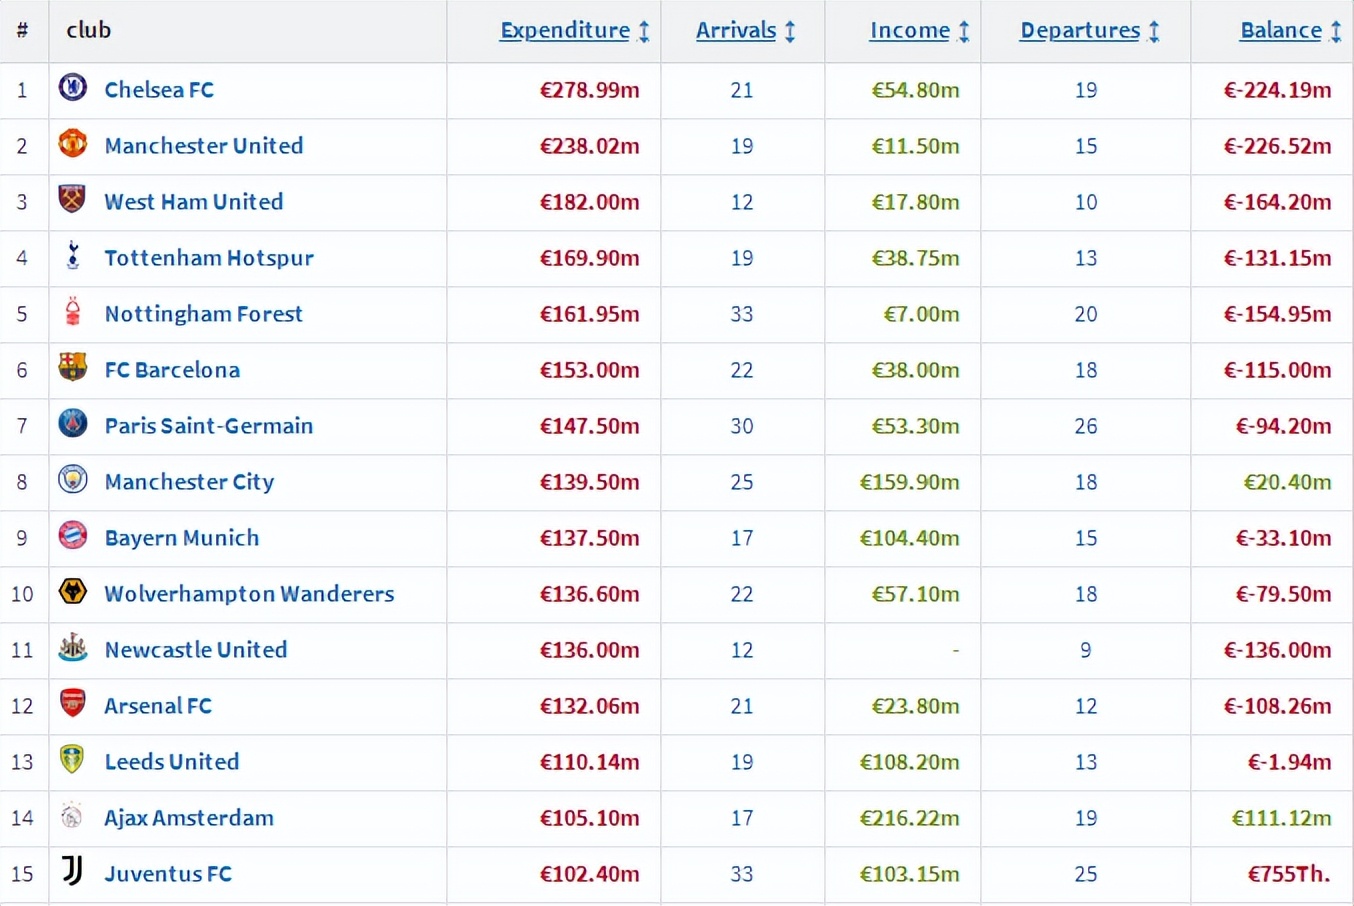
Task: Sort table by Balance column header
Action: 1281,31
